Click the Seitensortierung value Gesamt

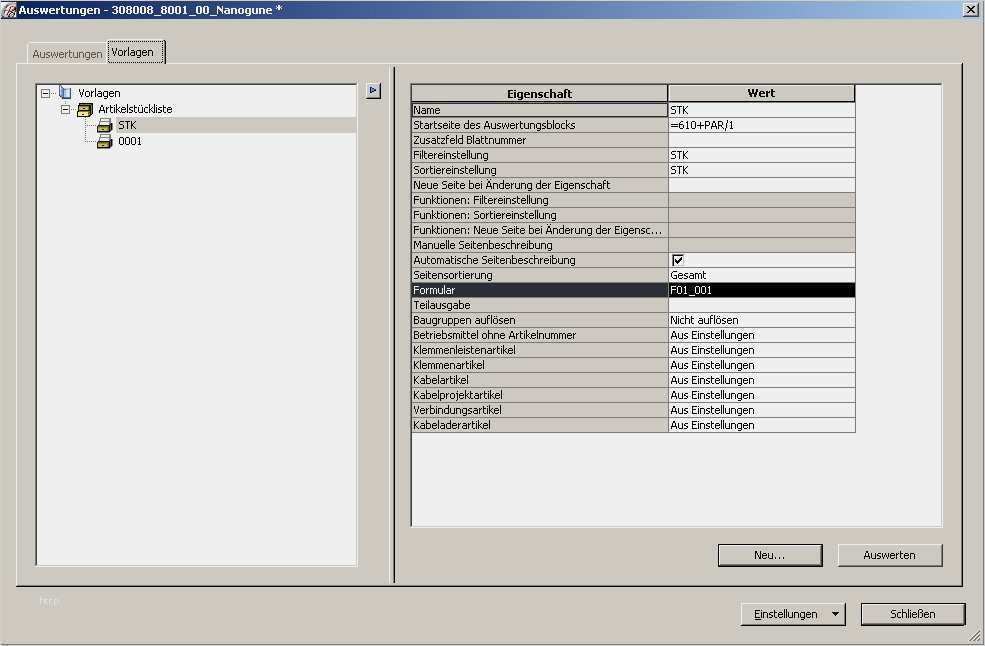760,275
